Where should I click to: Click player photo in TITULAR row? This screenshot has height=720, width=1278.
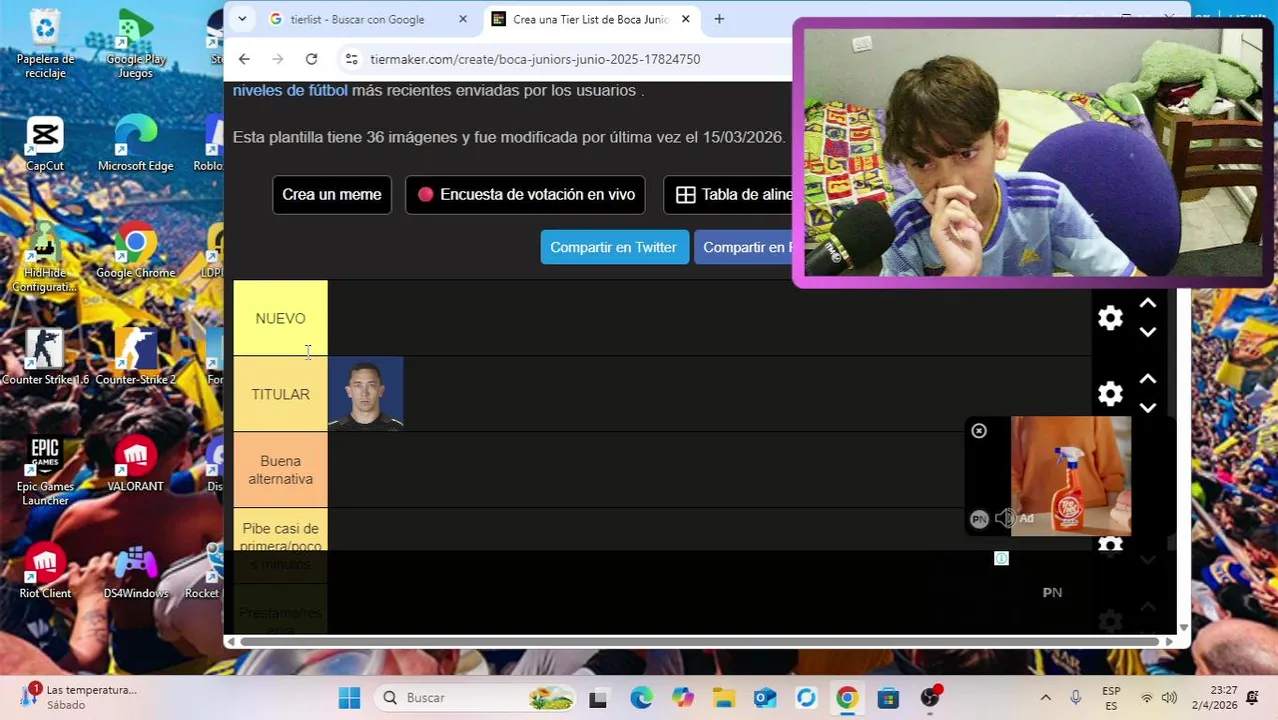point(366,394)
